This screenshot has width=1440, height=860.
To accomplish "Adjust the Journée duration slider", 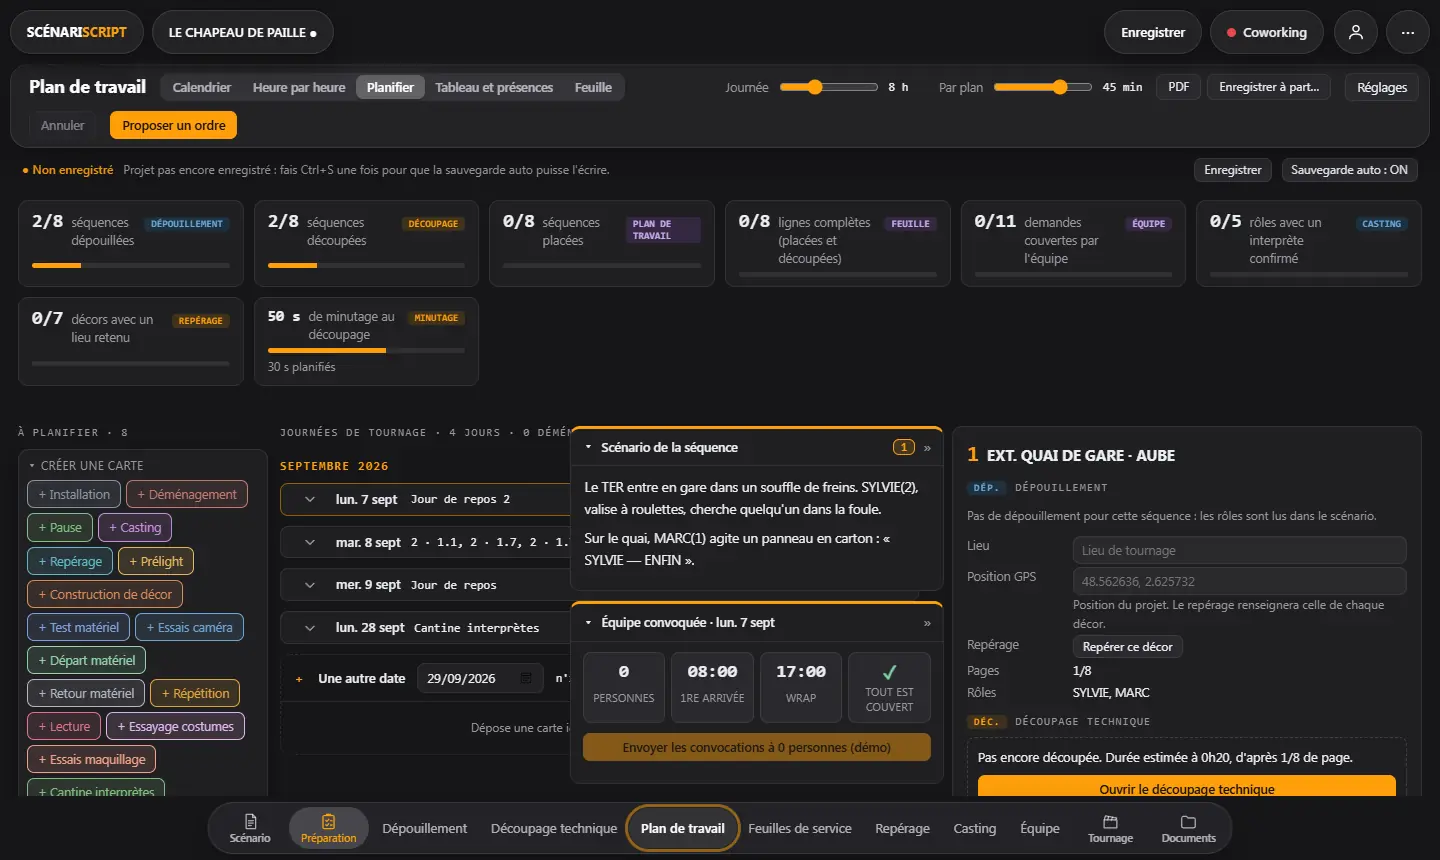I will tap(829, 87).
